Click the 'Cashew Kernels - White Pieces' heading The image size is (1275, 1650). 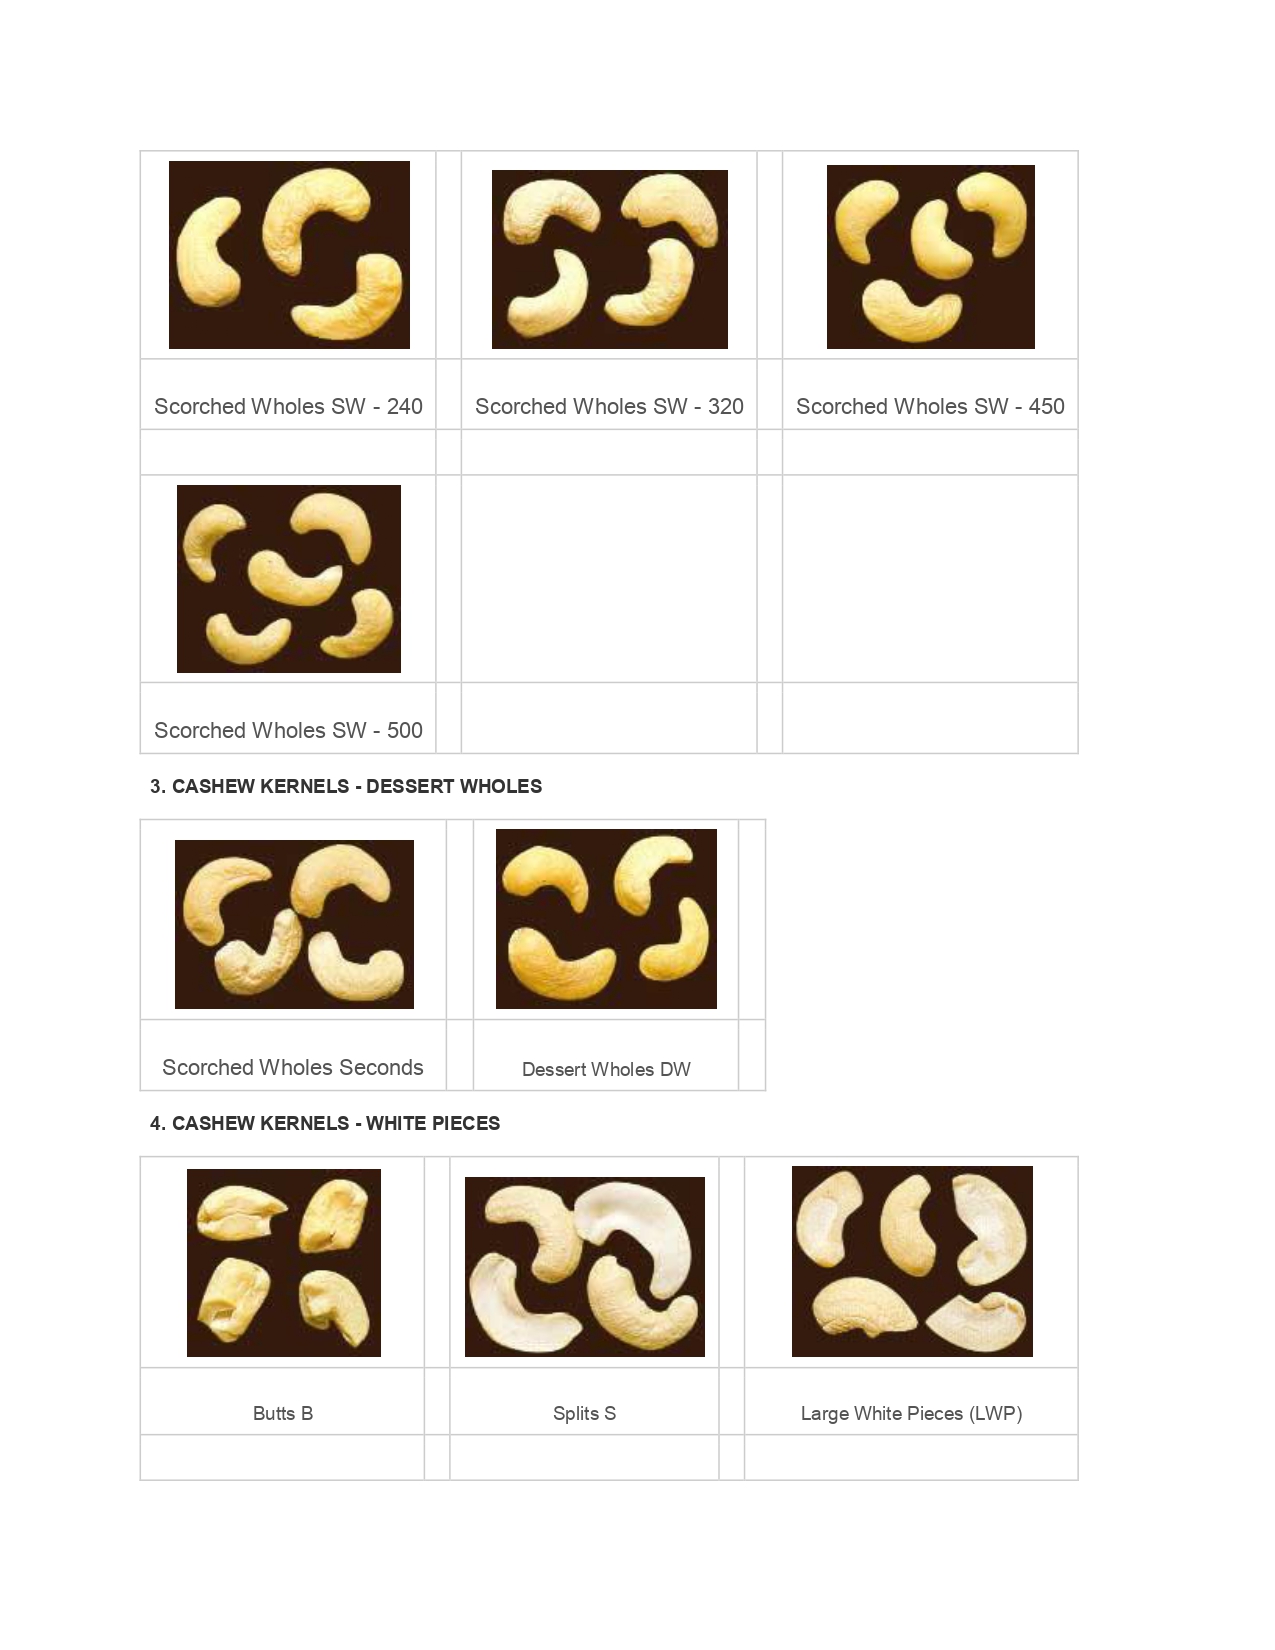(325, 1123)
